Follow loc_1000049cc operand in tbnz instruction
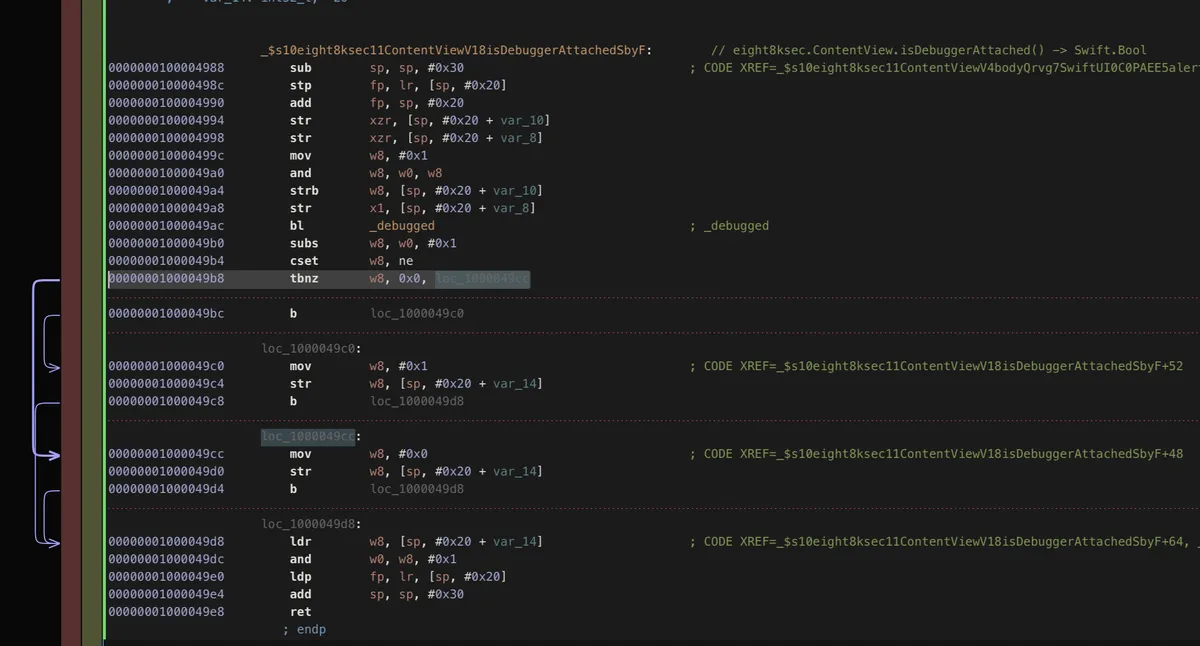Viewport: 1200px width, 646px height. pyautogui.click(x=482, y=279)
